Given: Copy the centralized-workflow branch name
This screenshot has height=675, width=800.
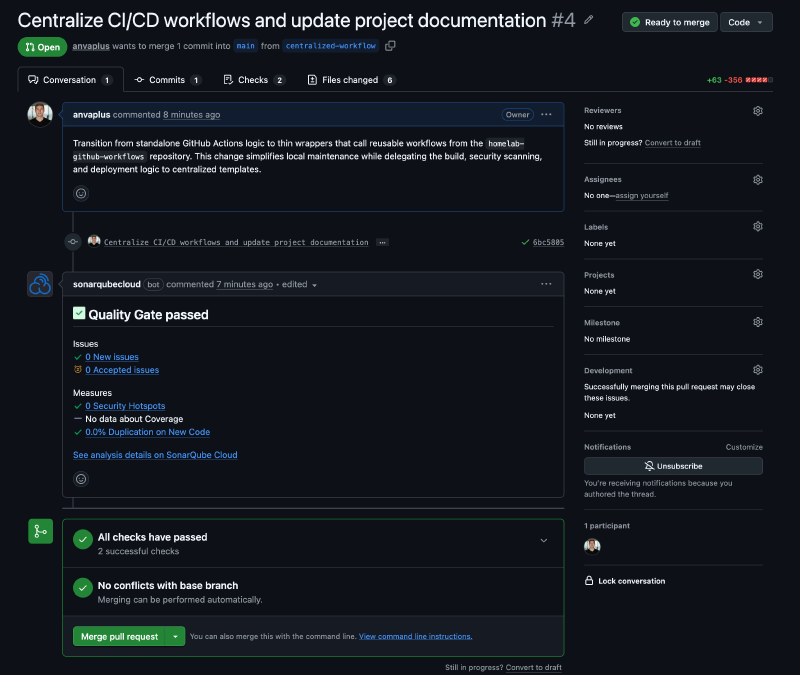Looking at the screenshot, I should (390, 46).
